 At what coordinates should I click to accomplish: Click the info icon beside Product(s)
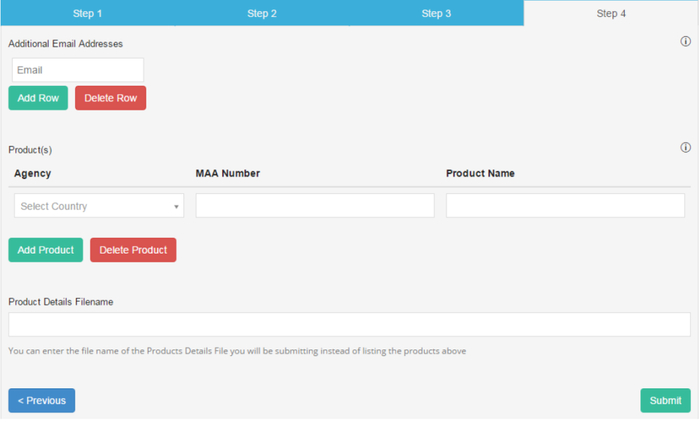686,148
